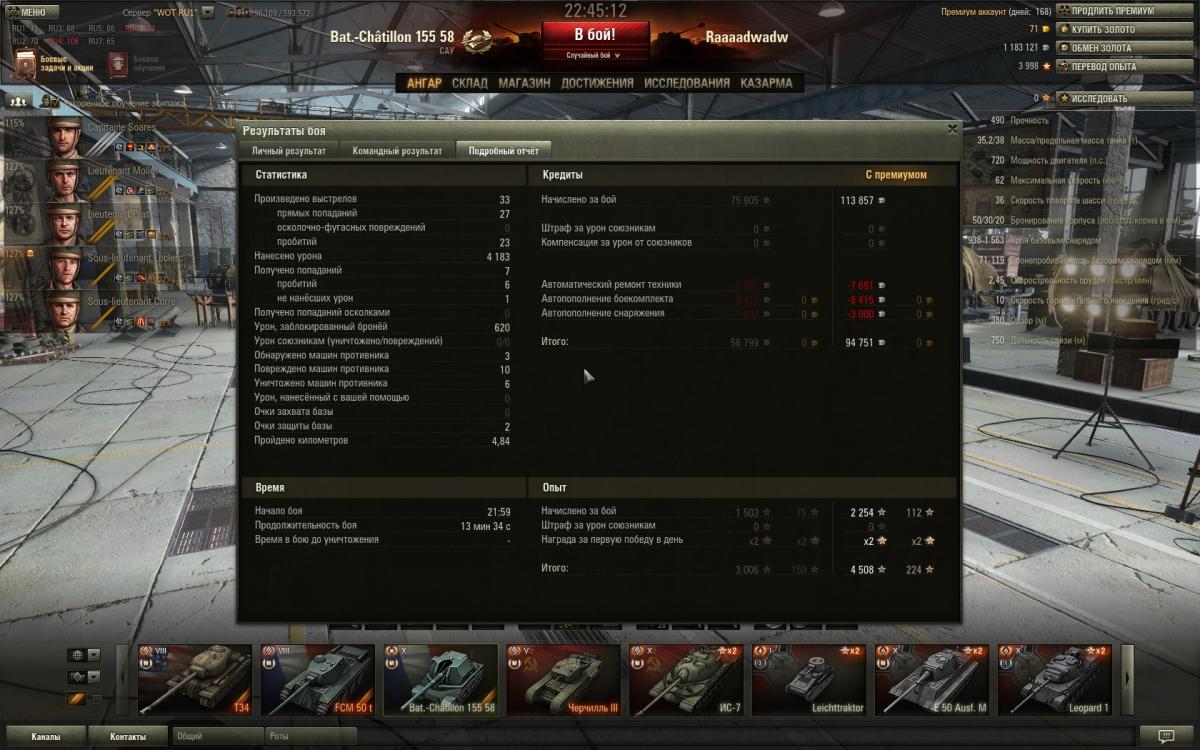Viewport: 1200px width, 750px height.
Task: Expand the server WOT RU1 dropdown
Action: pos(208,12)
